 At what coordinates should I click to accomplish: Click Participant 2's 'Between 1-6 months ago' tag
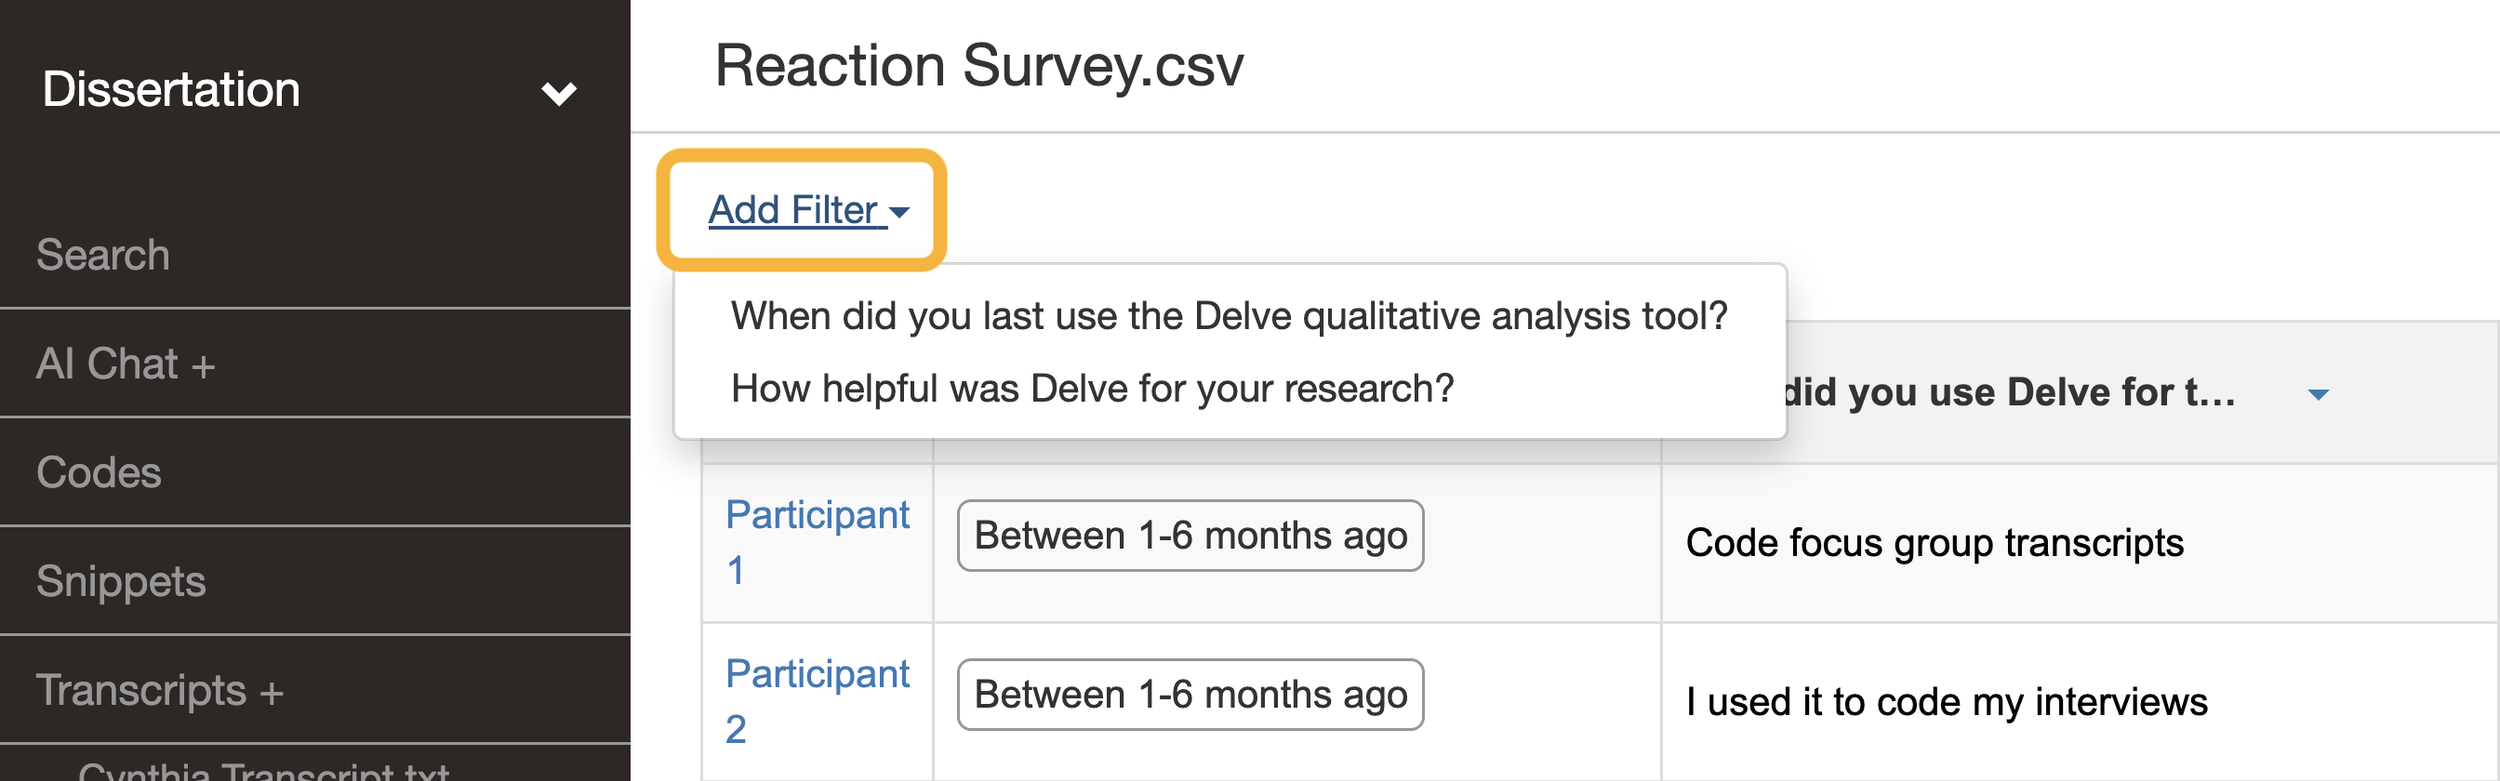click(x=1190, y=695)
